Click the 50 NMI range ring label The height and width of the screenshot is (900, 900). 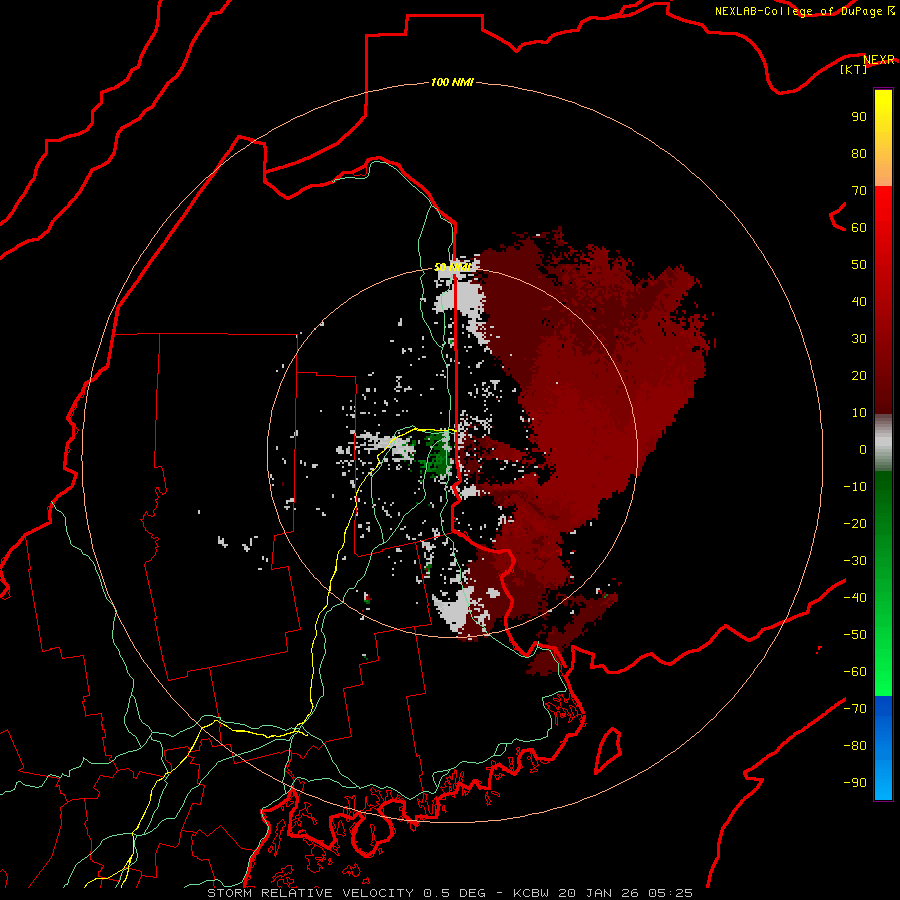pos(452,267)
